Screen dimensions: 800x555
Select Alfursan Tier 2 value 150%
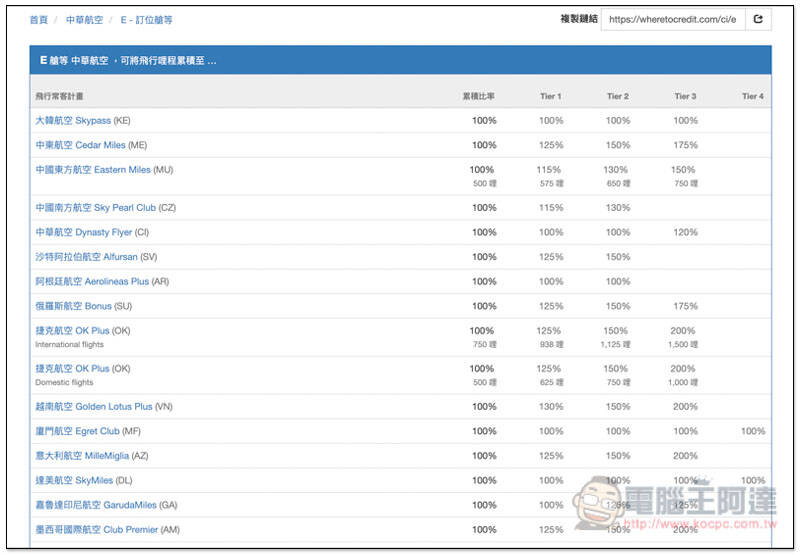coord(618,257)
